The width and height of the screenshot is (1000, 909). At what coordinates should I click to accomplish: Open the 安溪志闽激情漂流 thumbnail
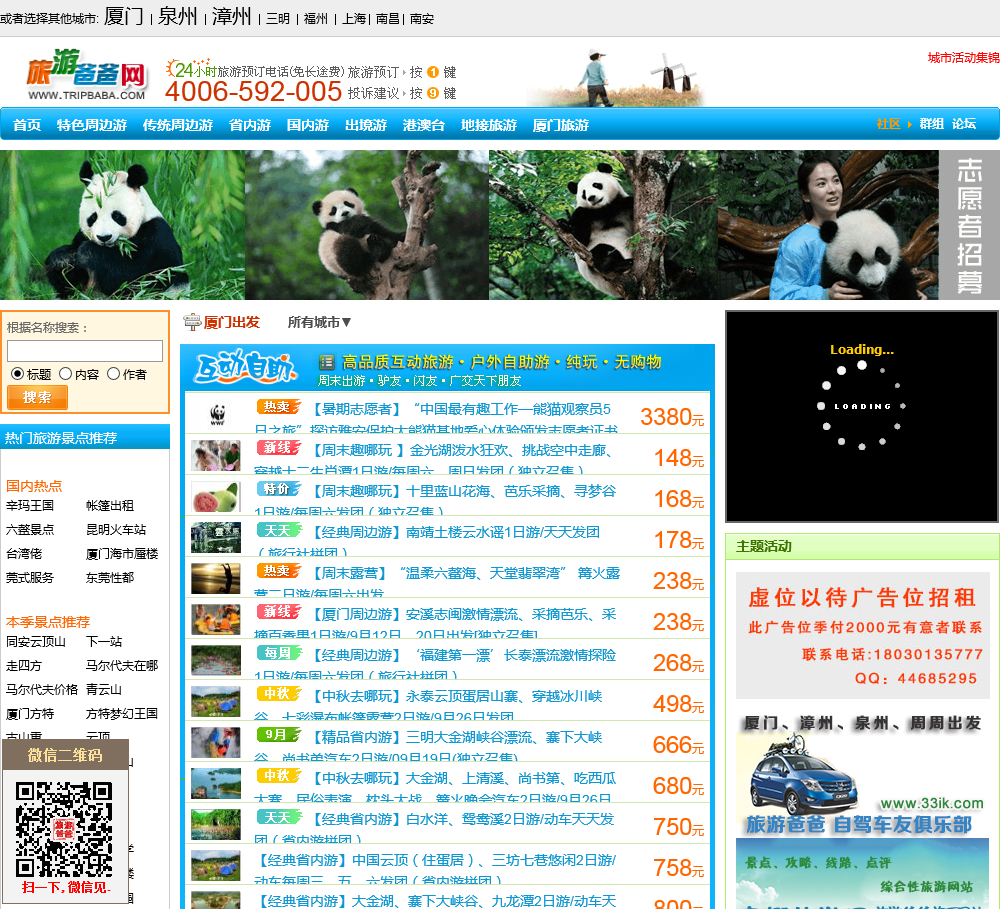click(x=216, y=619)
